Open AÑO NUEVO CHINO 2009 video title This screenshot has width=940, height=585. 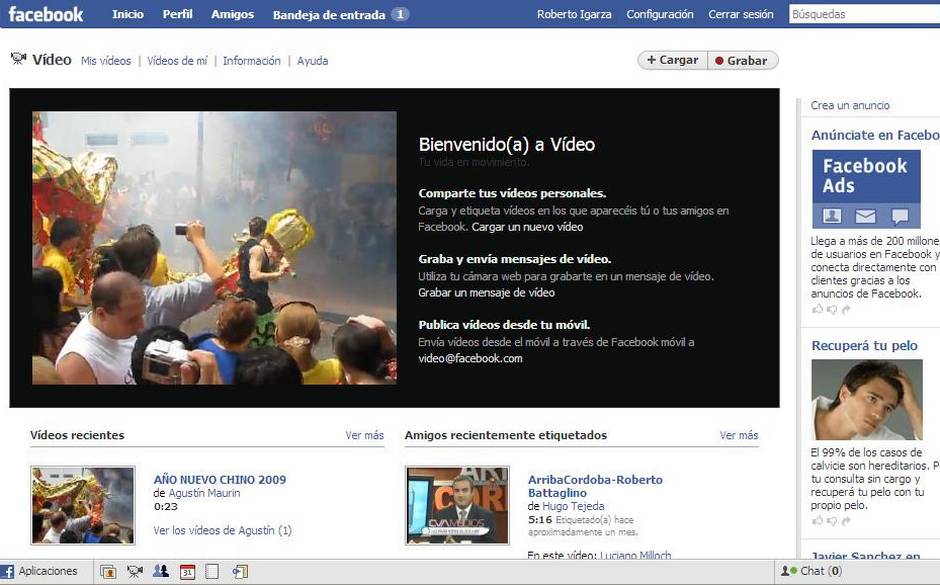[220, 480]
